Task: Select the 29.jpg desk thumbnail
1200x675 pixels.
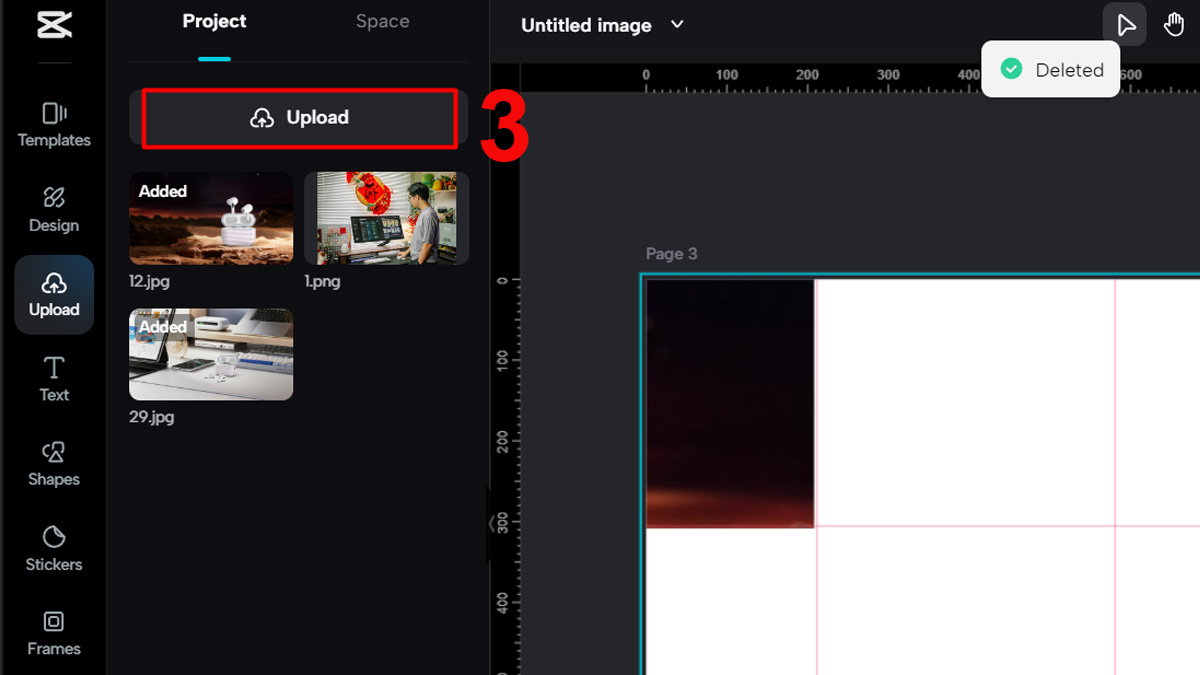Action: [x=211, y=354]
